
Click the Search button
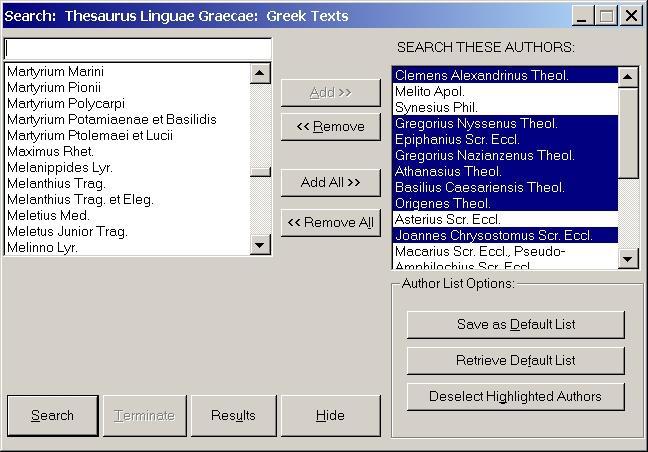coord(52,415)
